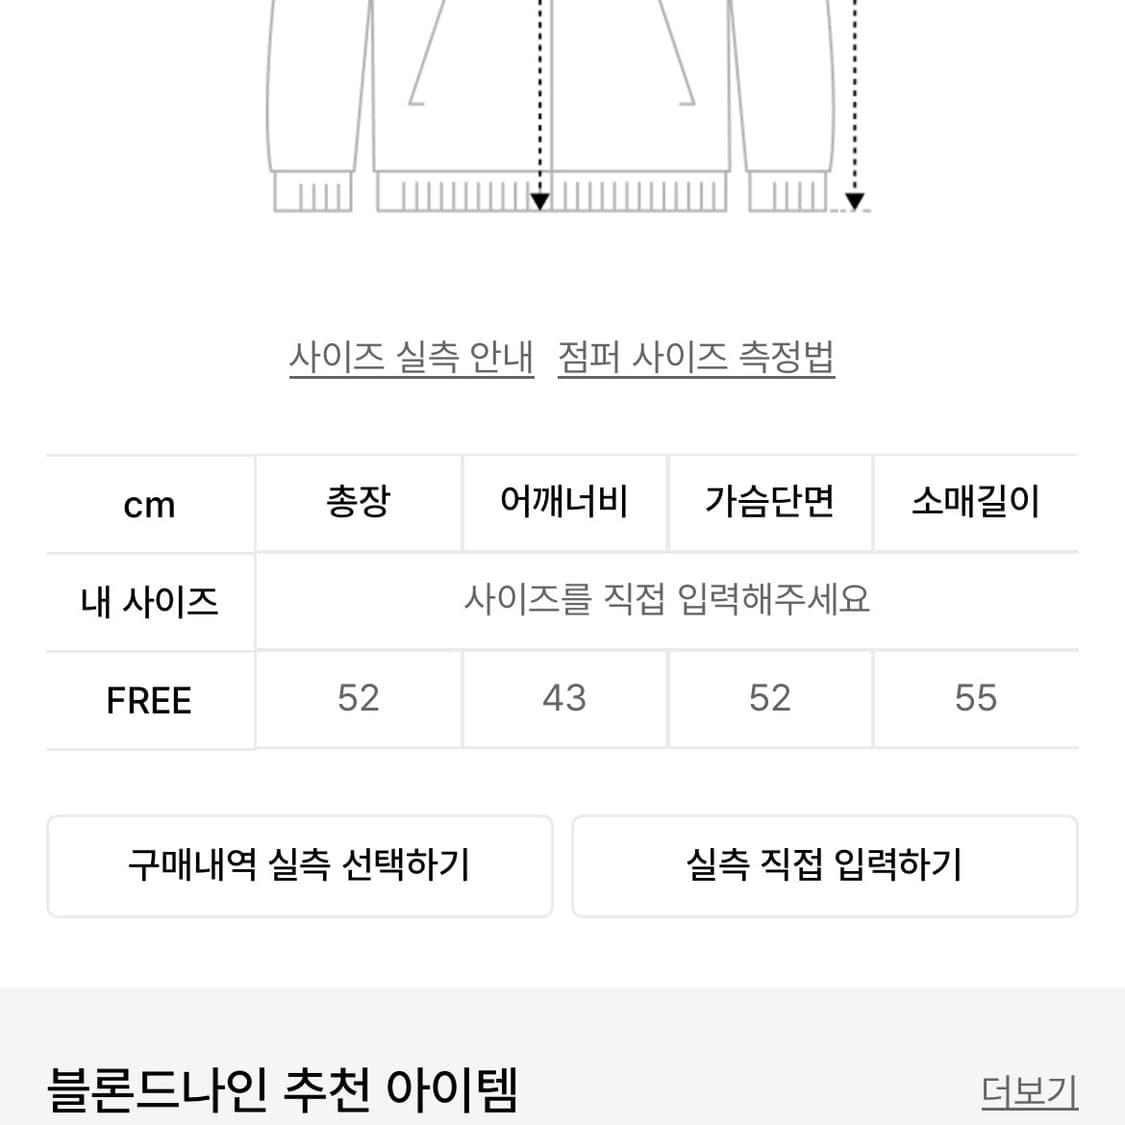Select the 어깨너비 value 43
This screenshot has width=1125, height=1125.
pyautogui.click(x=564, y=700)
